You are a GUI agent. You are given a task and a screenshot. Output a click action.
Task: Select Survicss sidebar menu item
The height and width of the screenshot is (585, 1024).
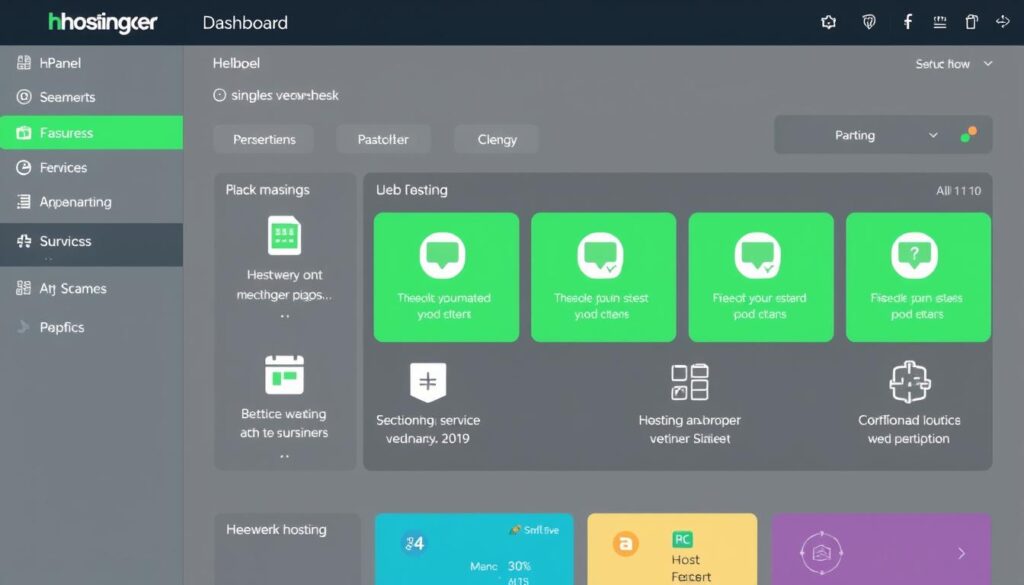[66, 242]
